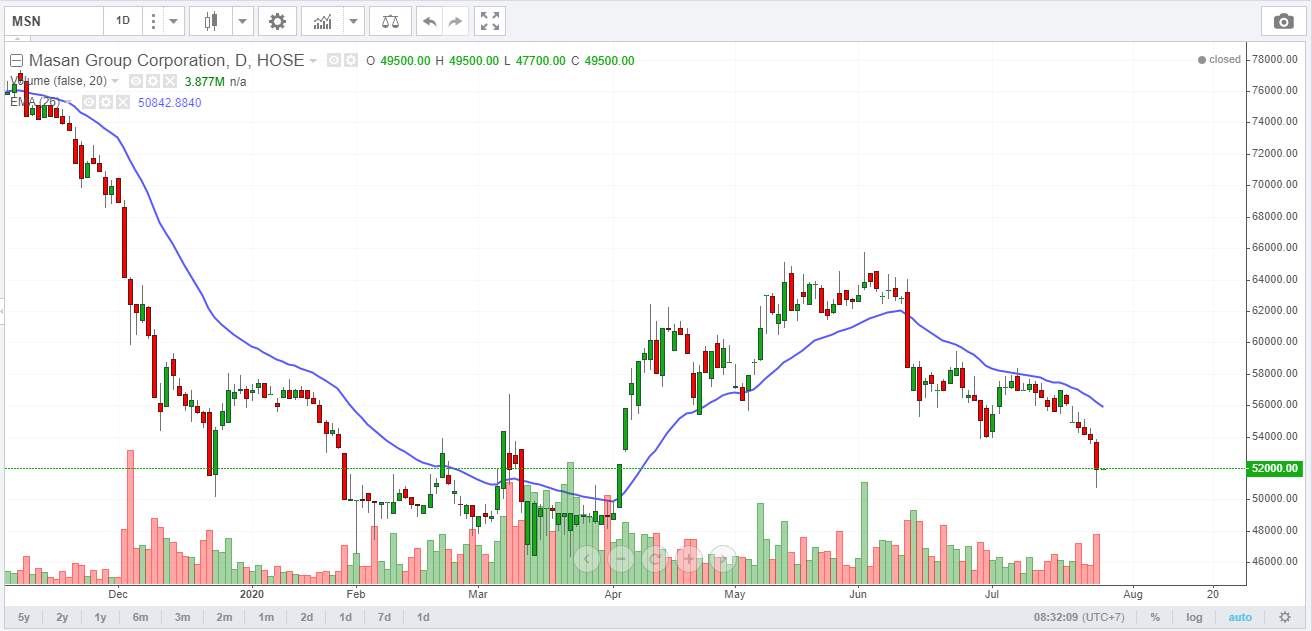
Task: Click the MSN symbol search field
Action: point(52,20)
